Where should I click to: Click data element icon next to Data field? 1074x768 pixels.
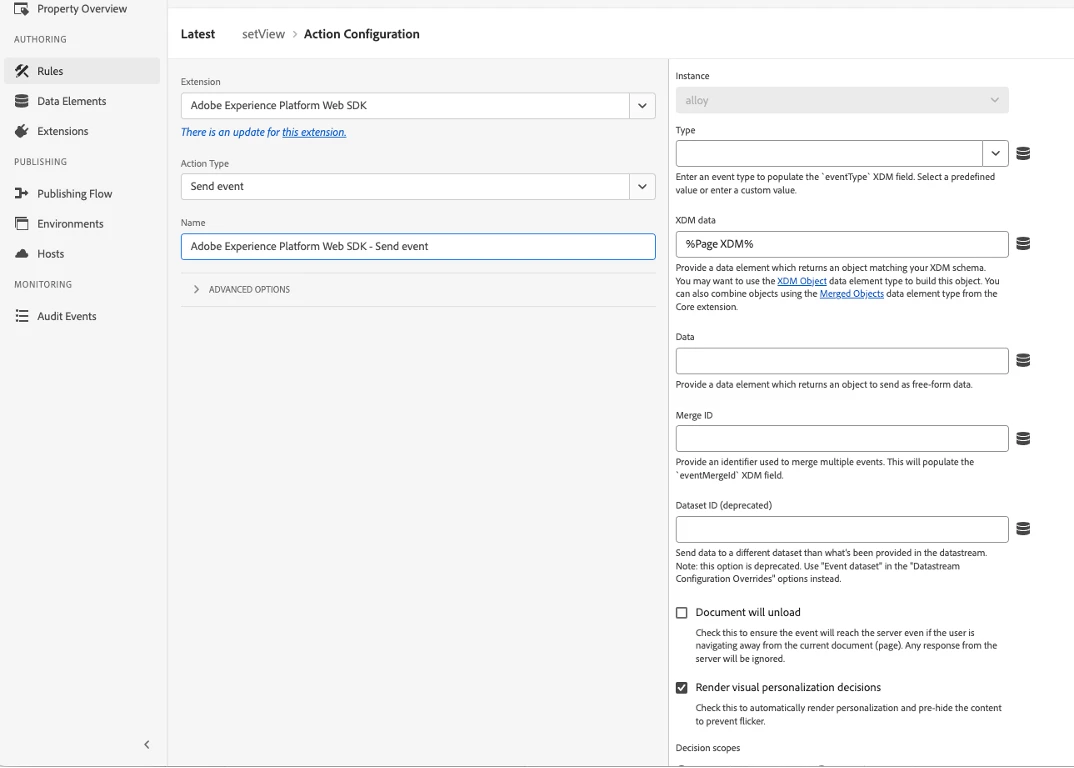(x=1023, y=360)
